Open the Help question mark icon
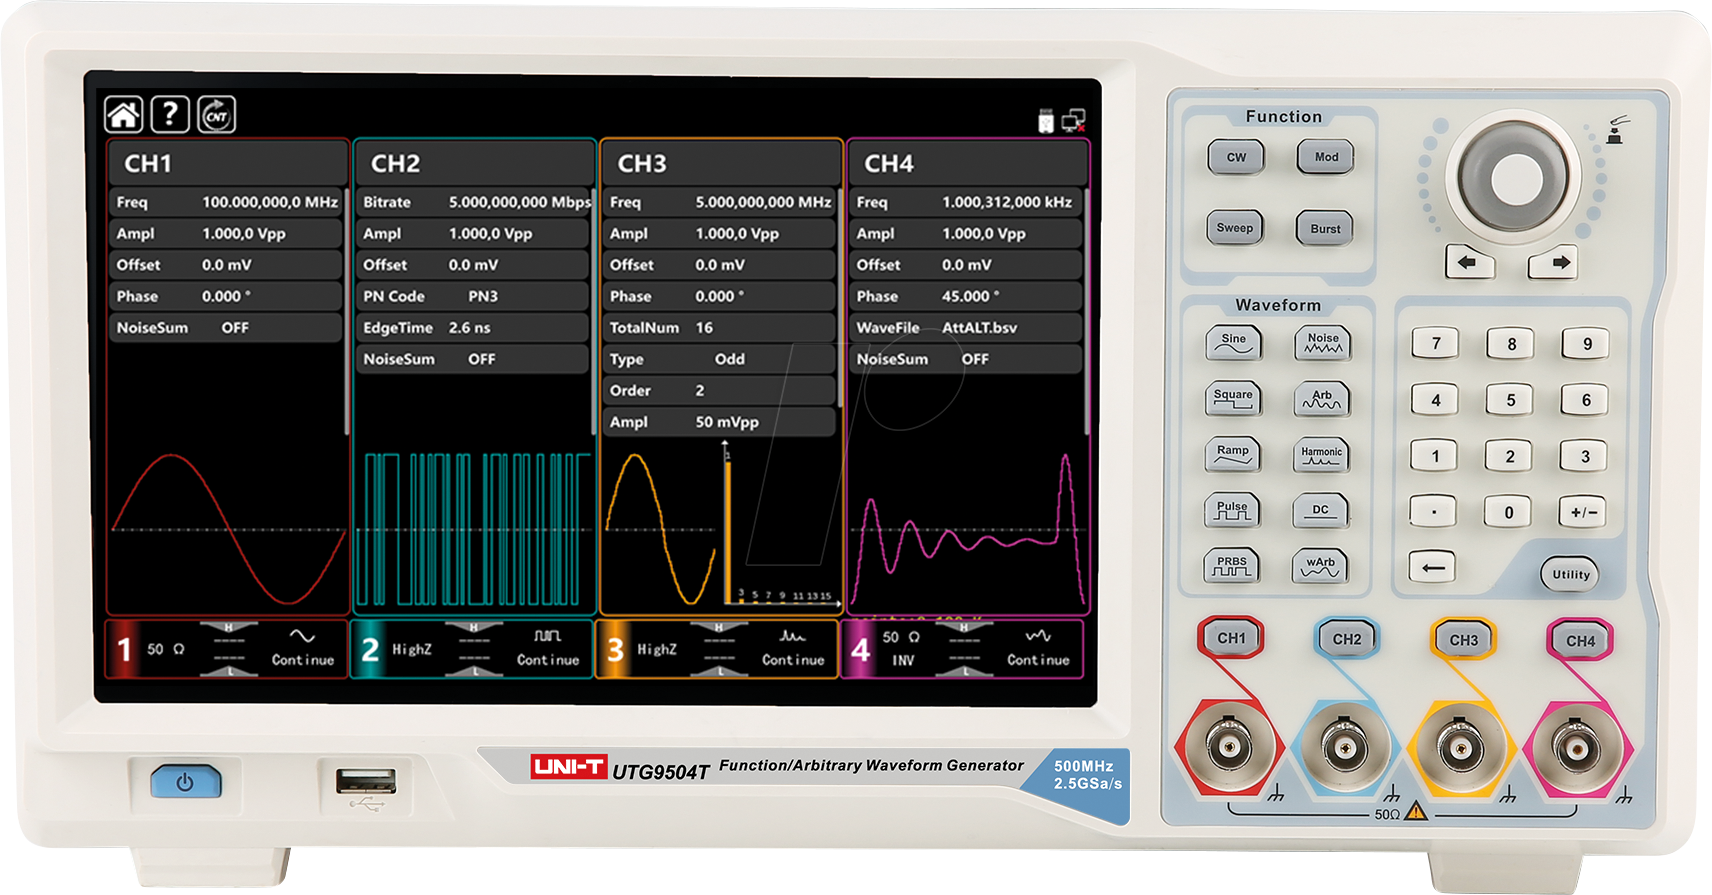Screen dimensions: 1712x895 tap(170, 115)
